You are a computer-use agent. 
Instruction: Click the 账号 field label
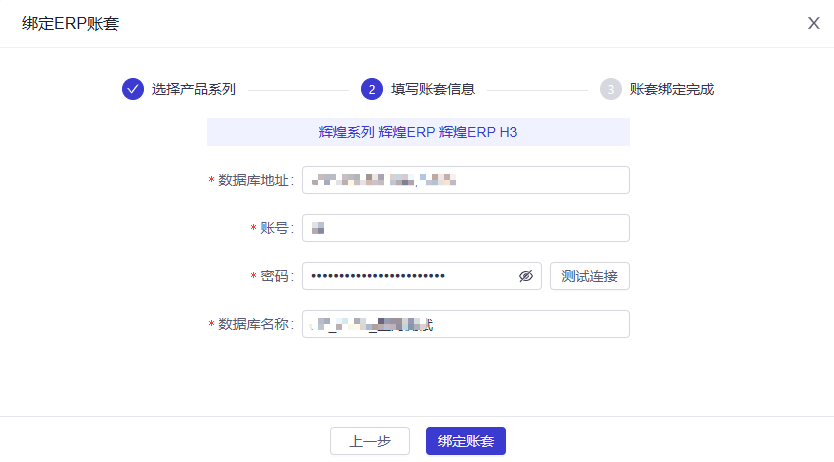(277, 228)
